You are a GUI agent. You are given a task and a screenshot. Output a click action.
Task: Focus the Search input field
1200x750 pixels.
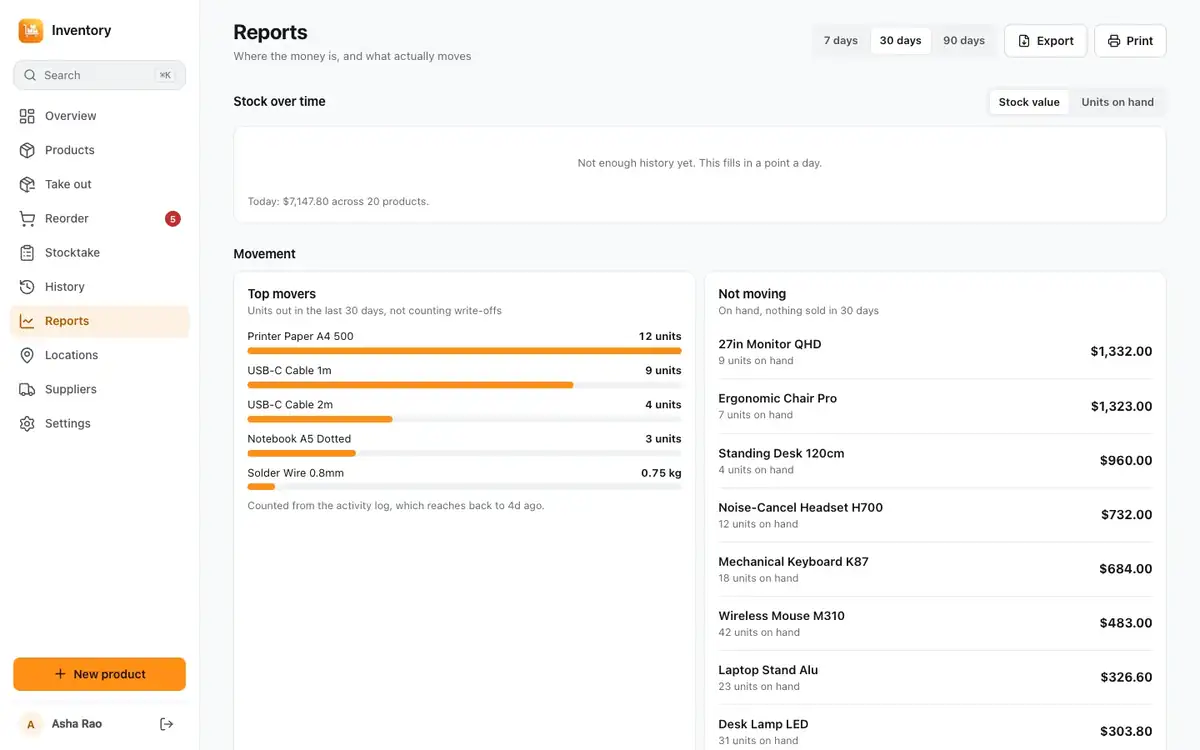coord(99,75)
